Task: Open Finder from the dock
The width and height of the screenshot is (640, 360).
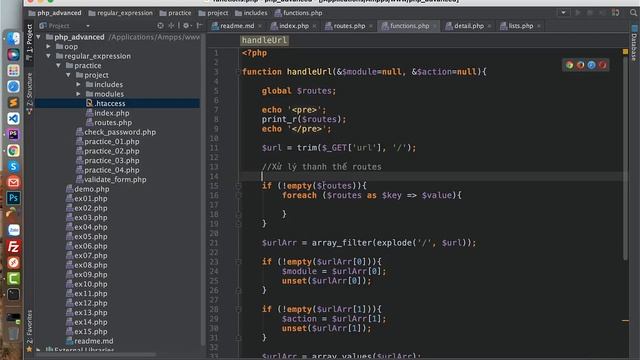Action: coord(13,38)
